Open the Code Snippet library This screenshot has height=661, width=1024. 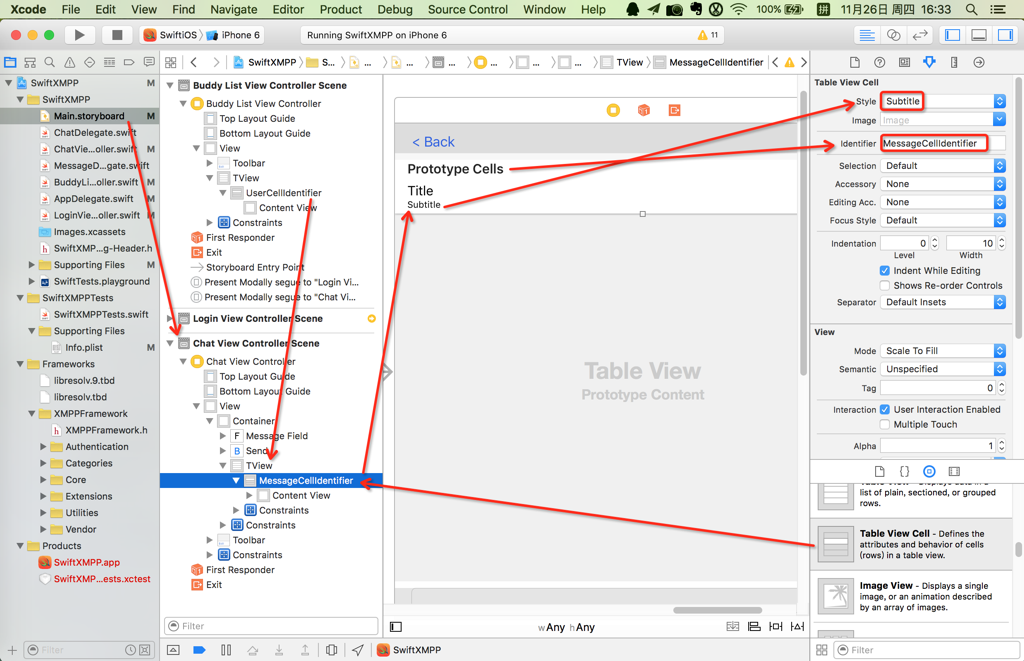pyautogui.click(x=904, y=472)
